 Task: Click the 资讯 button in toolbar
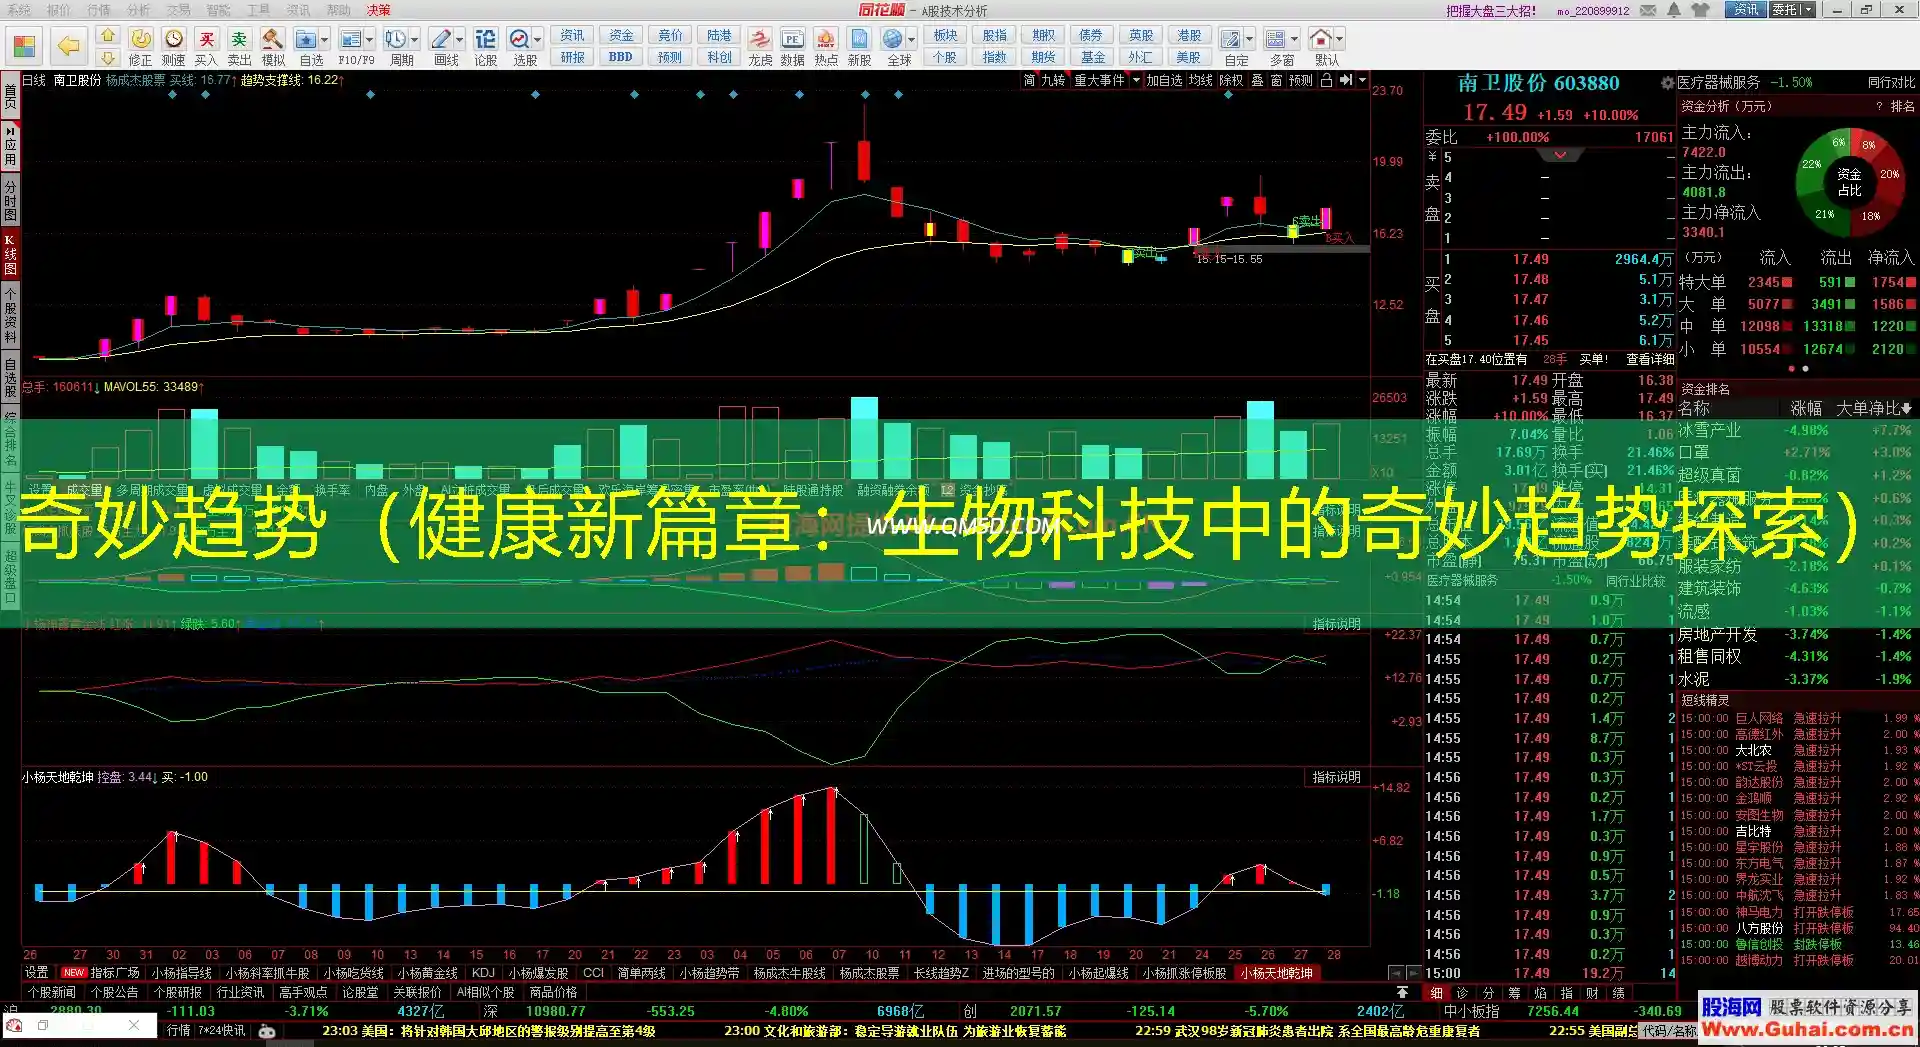(572, 36)
